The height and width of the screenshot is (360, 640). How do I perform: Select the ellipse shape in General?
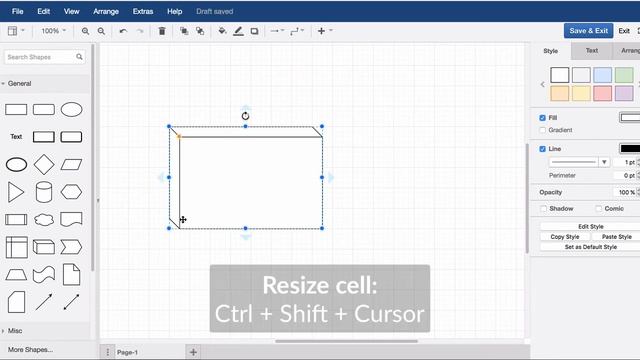(71, 109)
